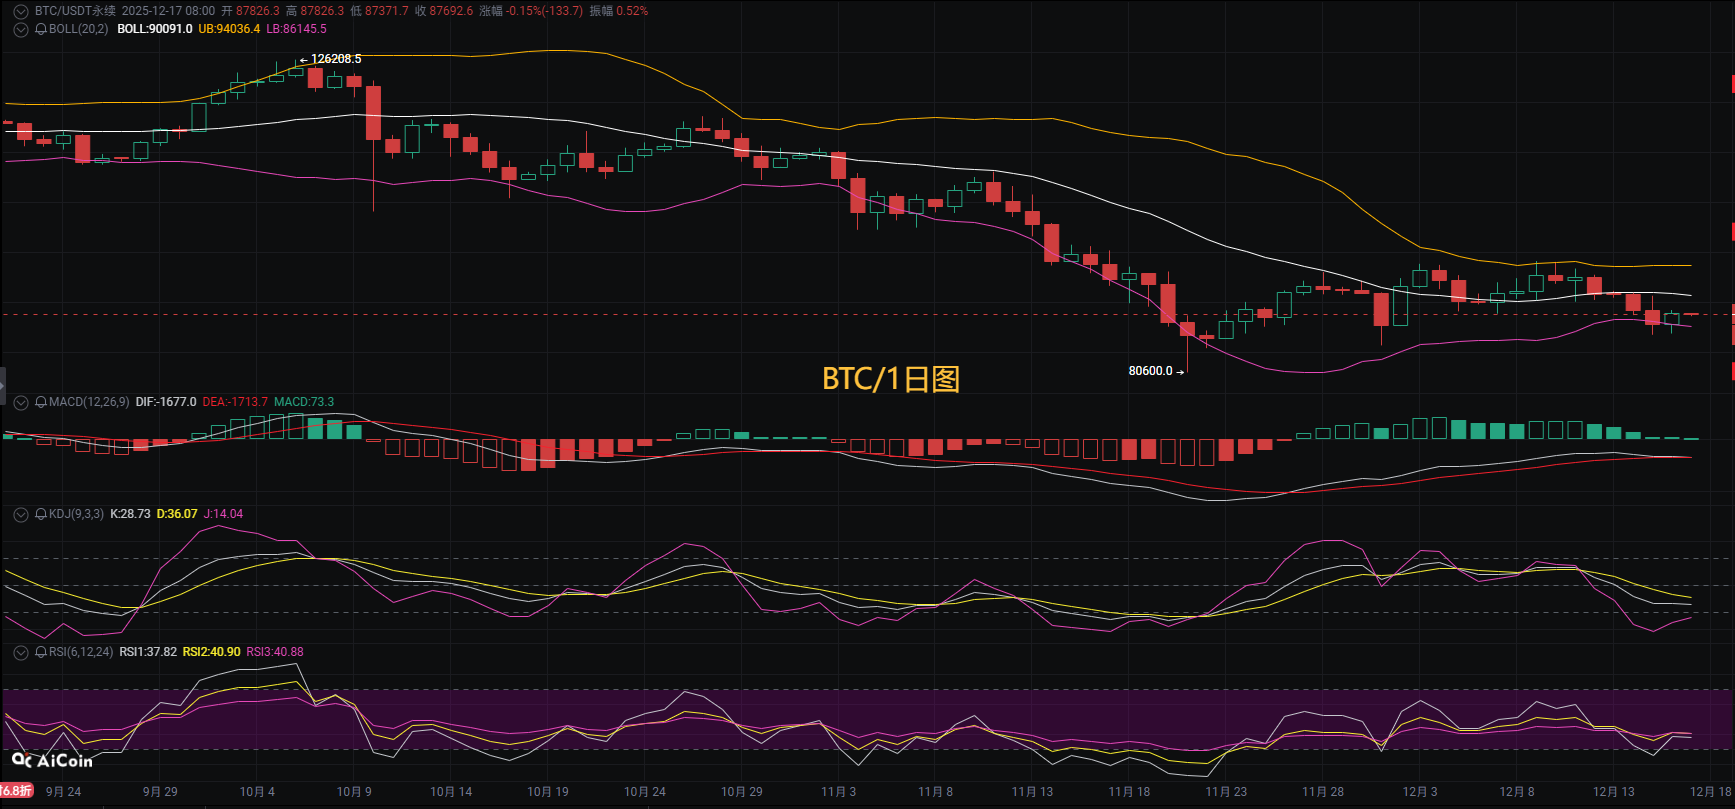Toggle the RSI panel collapse chevron
The width and height of the screenshot is (1735, 809).
21,652
